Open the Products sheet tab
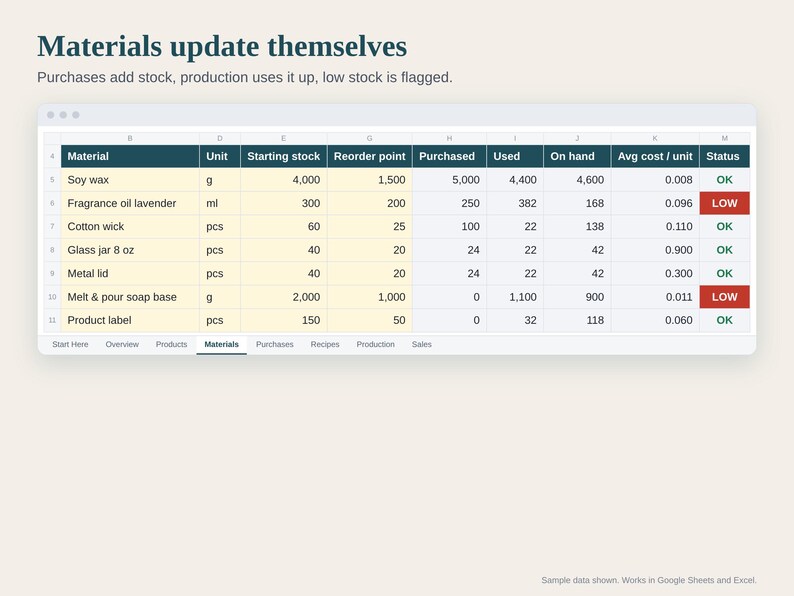Screen dimensions: 794x596 (171, 344)
